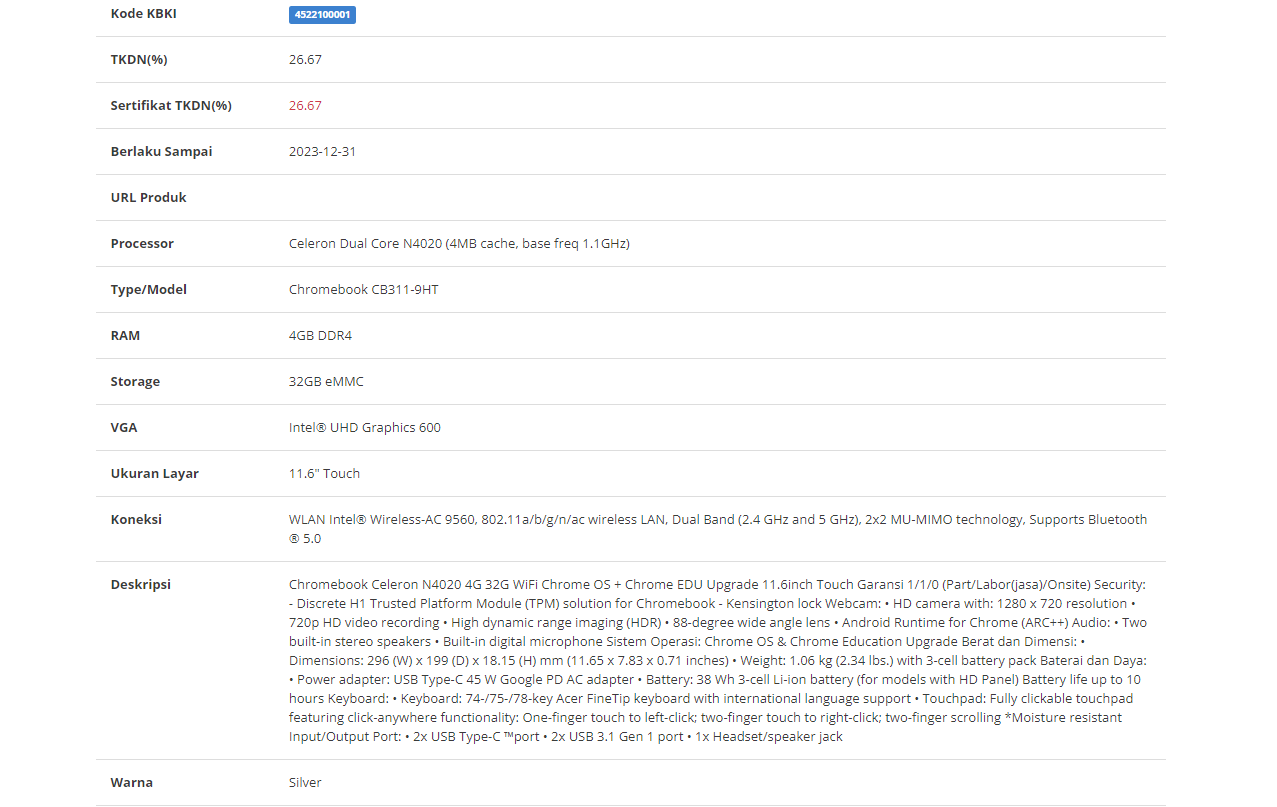
Task: Select the 'Intel® UHD Graphics 600' value
Action: pos(365,428)
